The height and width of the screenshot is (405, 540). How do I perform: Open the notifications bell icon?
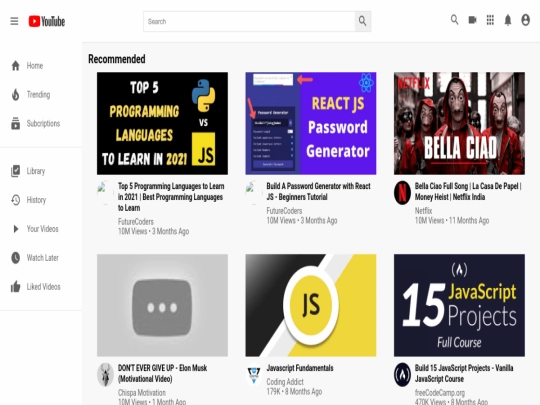[x=508, y=20]
